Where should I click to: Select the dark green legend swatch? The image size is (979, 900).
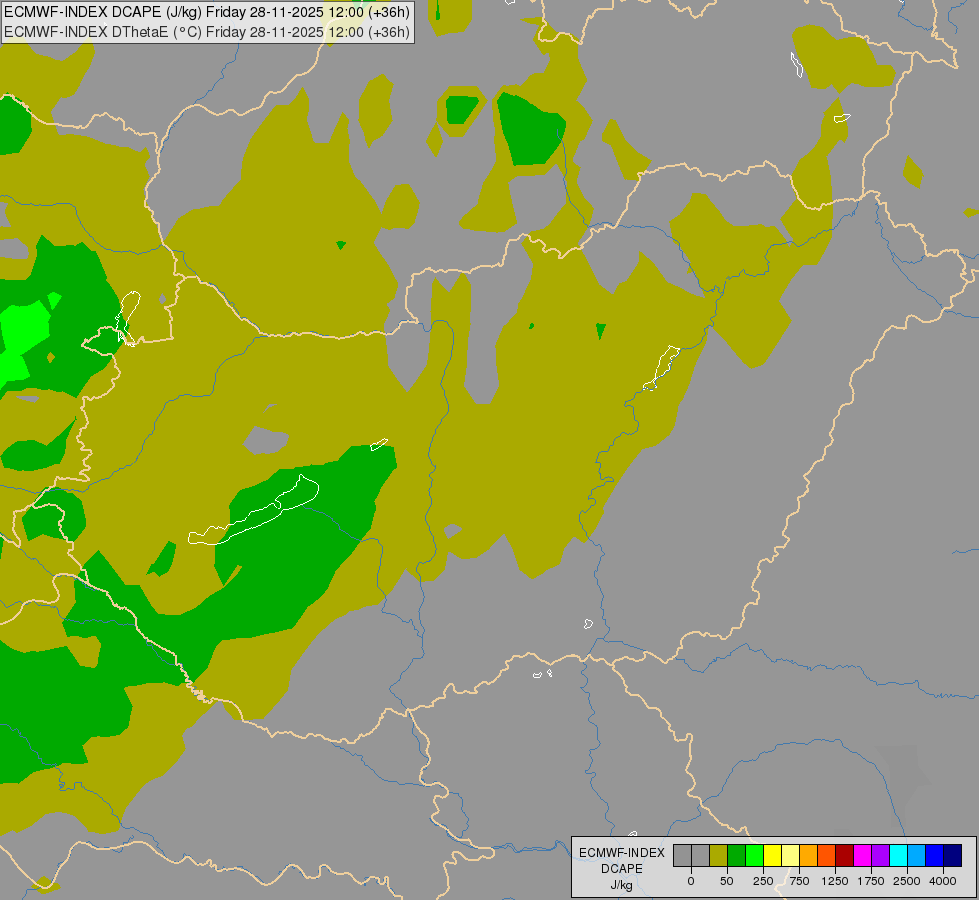coord(736,856)
